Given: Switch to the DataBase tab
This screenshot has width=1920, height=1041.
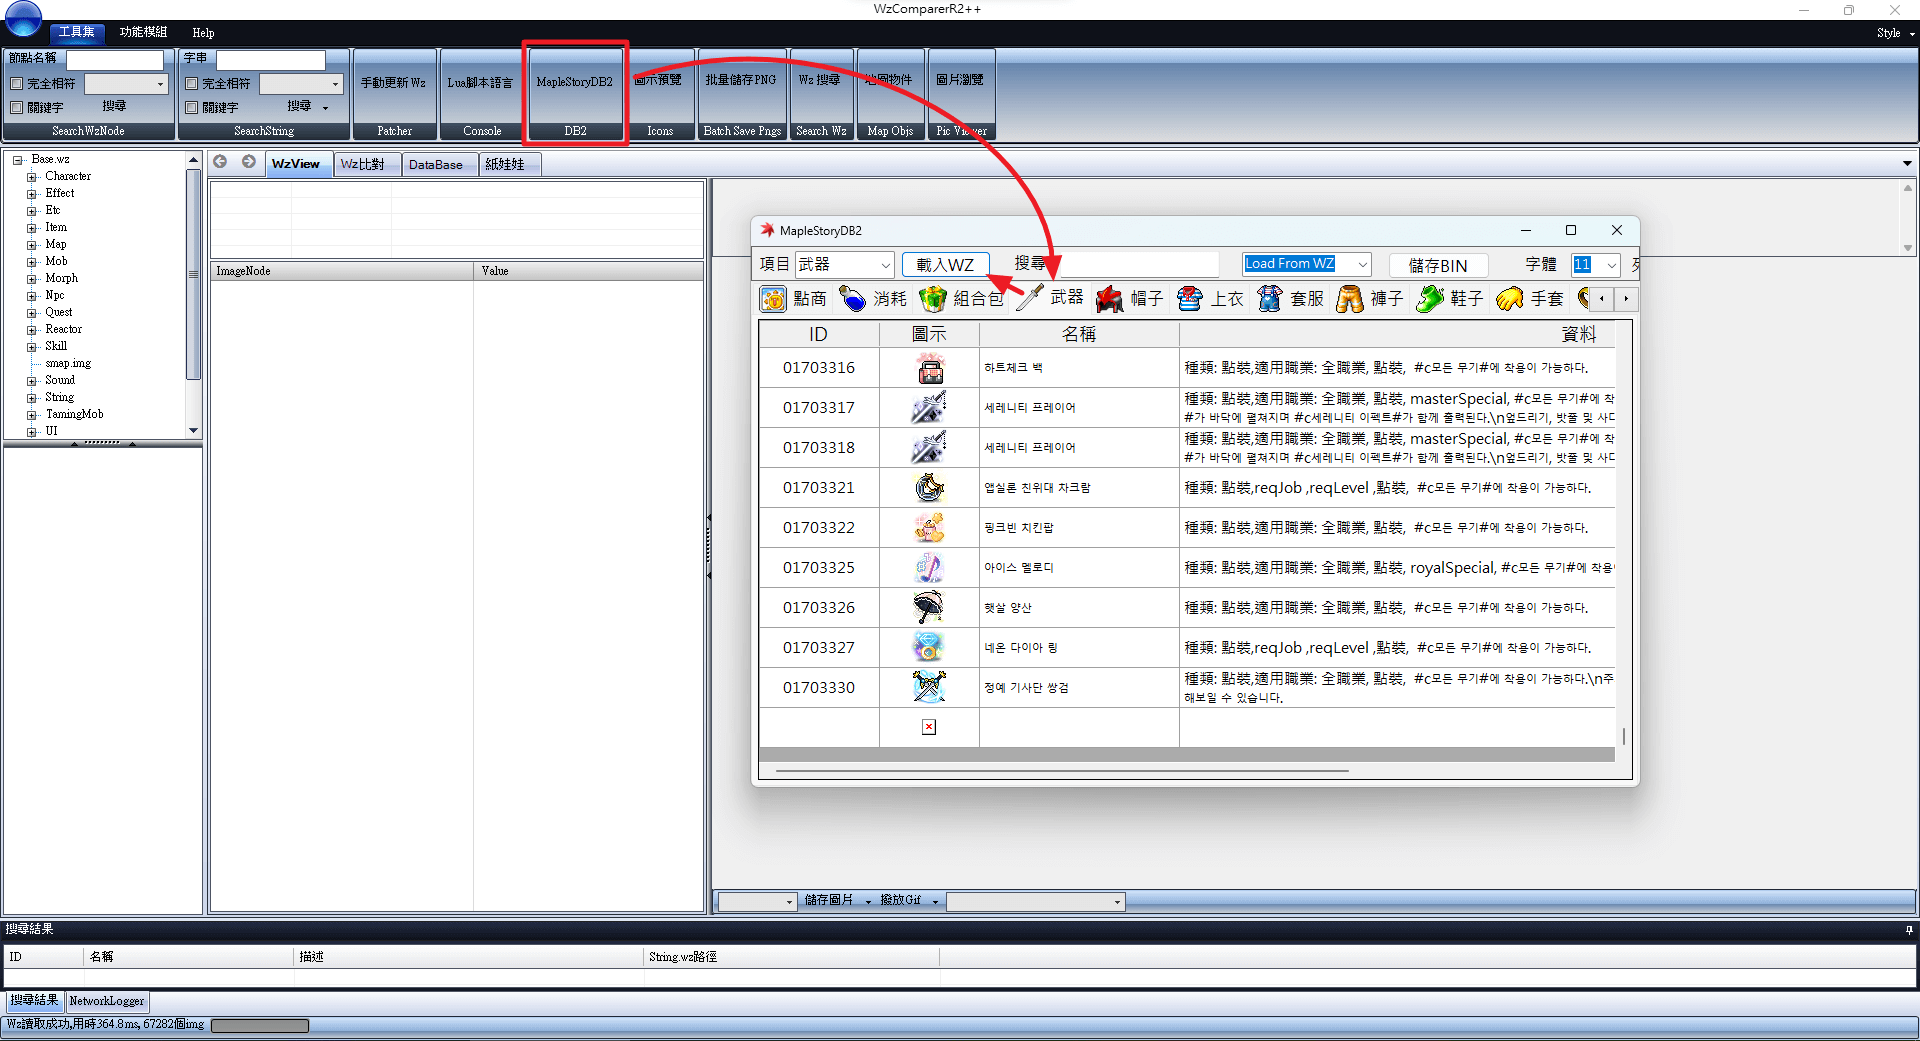Looking at the screenshot, I should 436,164.
